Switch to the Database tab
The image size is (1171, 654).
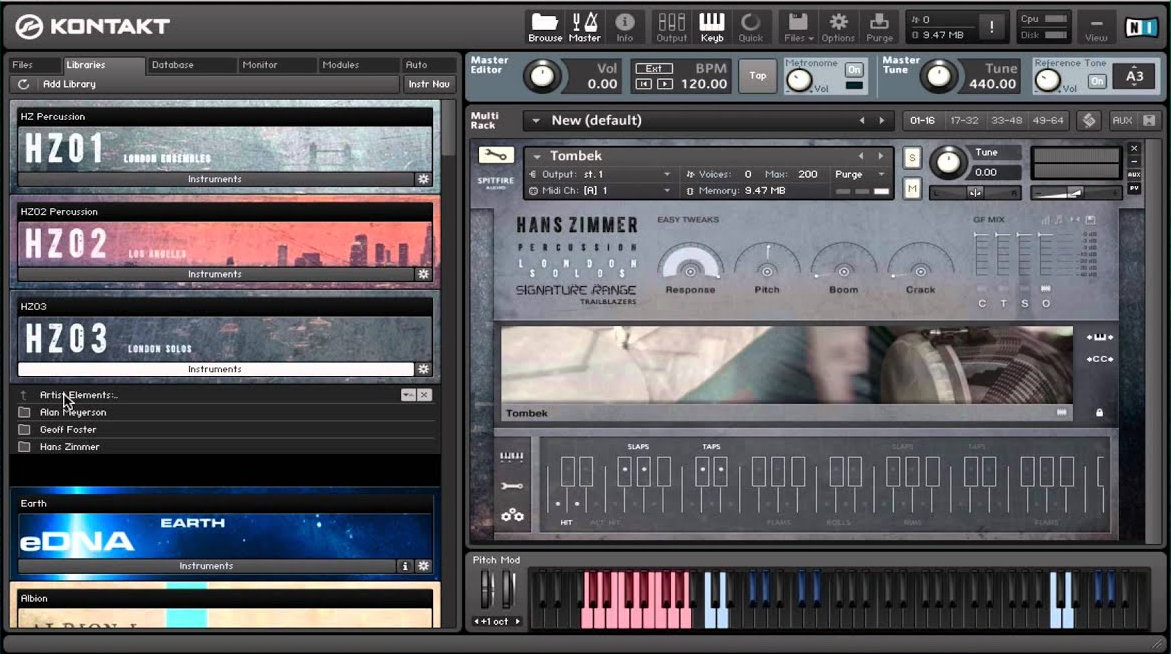(x=173, y=65)
